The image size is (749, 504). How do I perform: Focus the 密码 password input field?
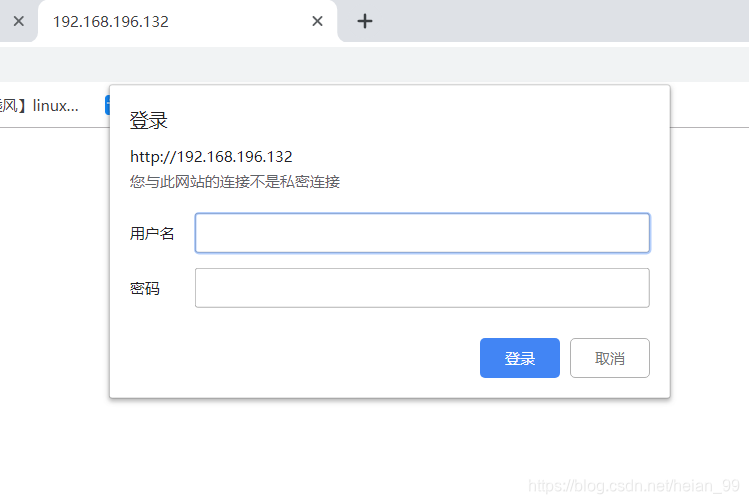coord(422,288)
